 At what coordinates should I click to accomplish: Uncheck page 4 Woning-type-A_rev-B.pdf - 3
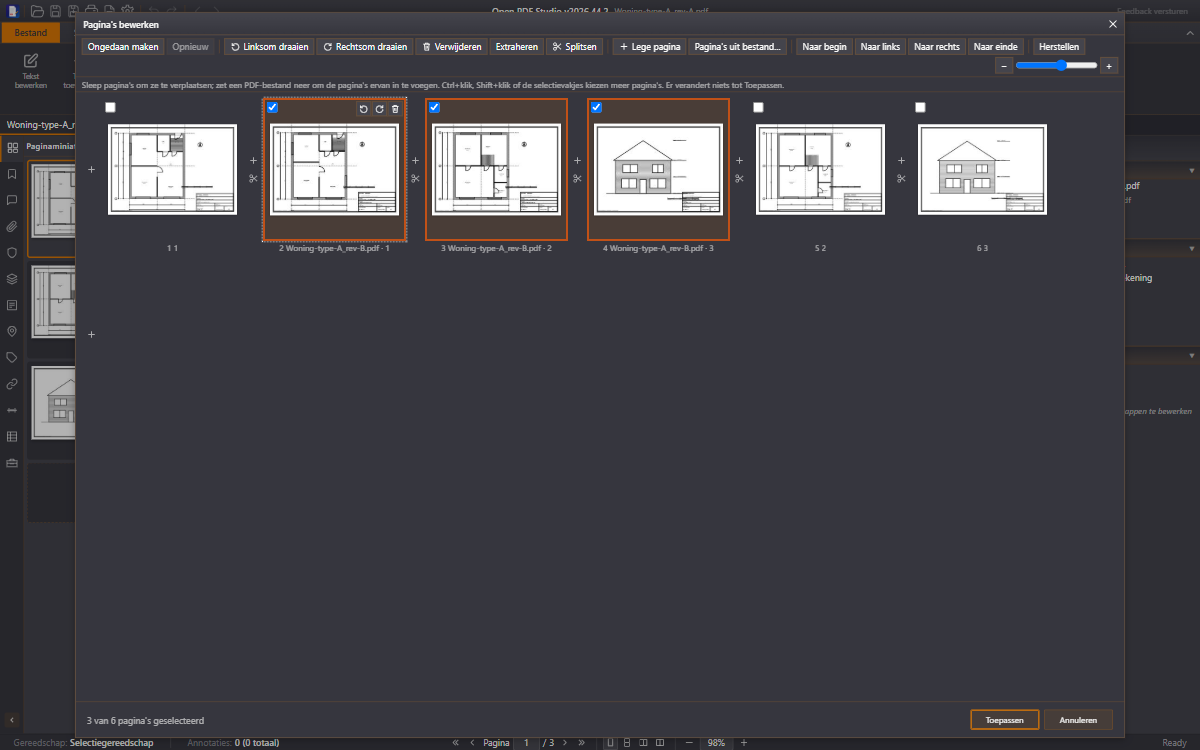596,108
